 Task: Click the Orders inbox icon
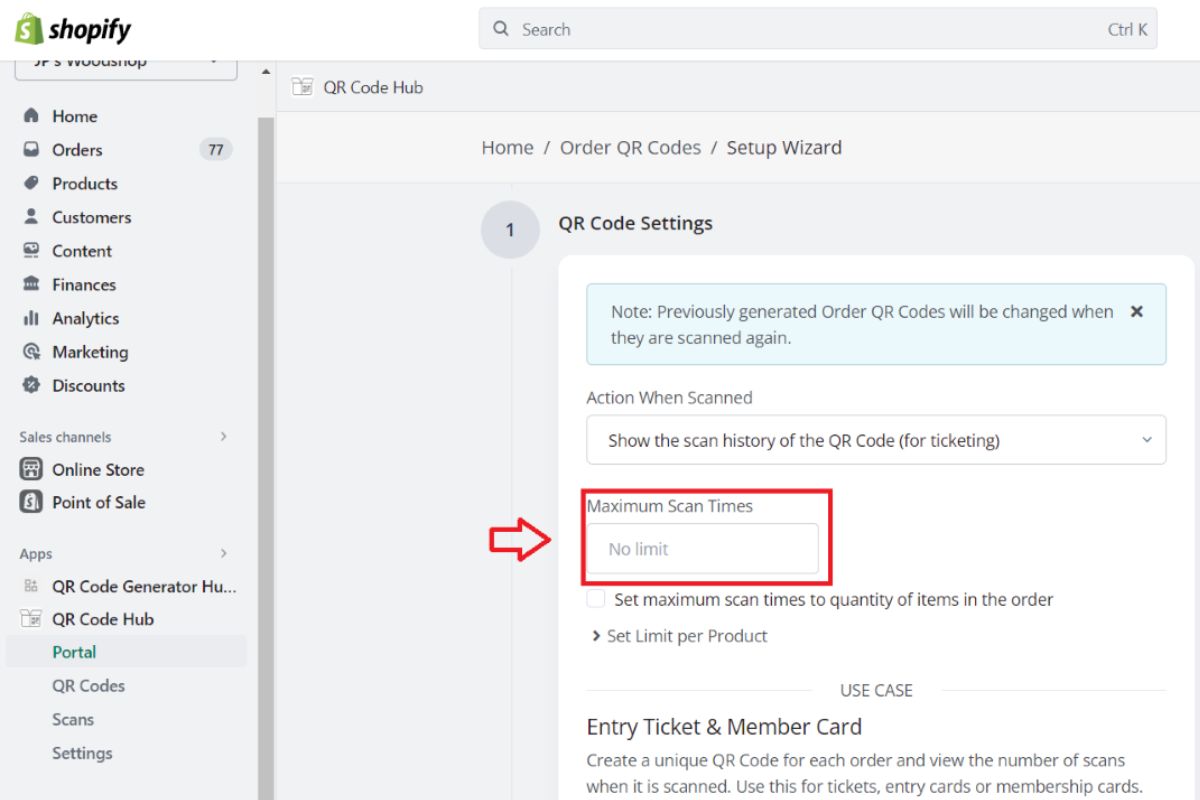(31, 150)
